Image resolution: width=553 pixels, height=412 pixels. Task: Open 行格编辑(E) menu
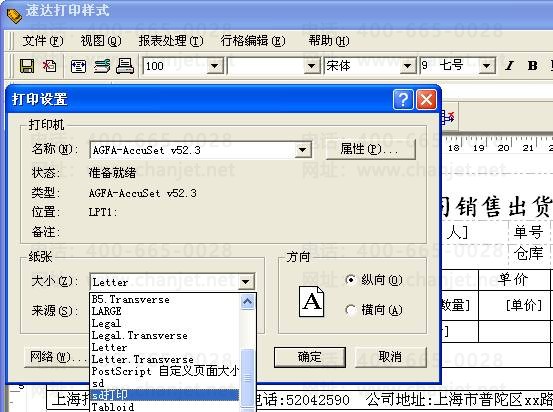coord(253,41)
